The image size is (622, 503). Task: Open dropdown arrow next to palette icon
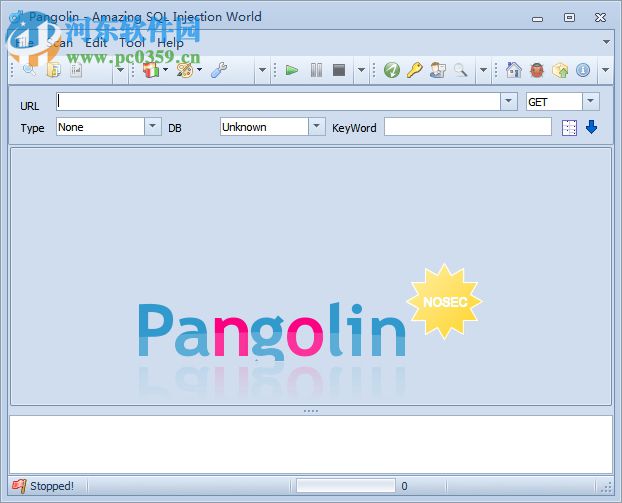[x=199, y=70]
